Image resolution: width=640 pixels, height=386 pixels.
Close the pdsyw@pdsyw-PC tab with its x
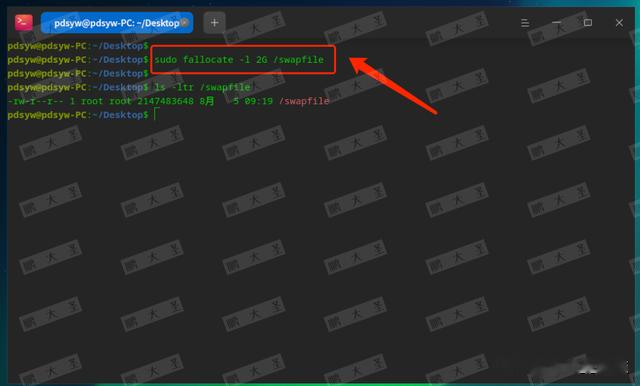click(184, 23)
